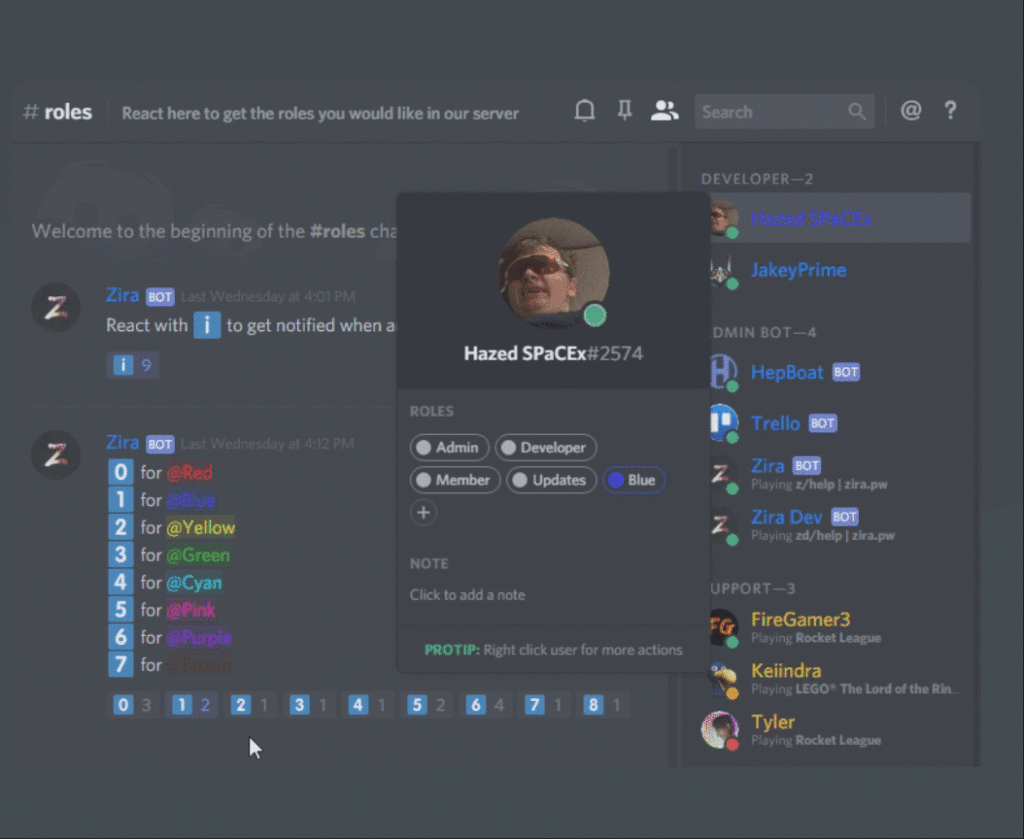
Task: Click the Zira bot avatar
Action: pos(722,472)
